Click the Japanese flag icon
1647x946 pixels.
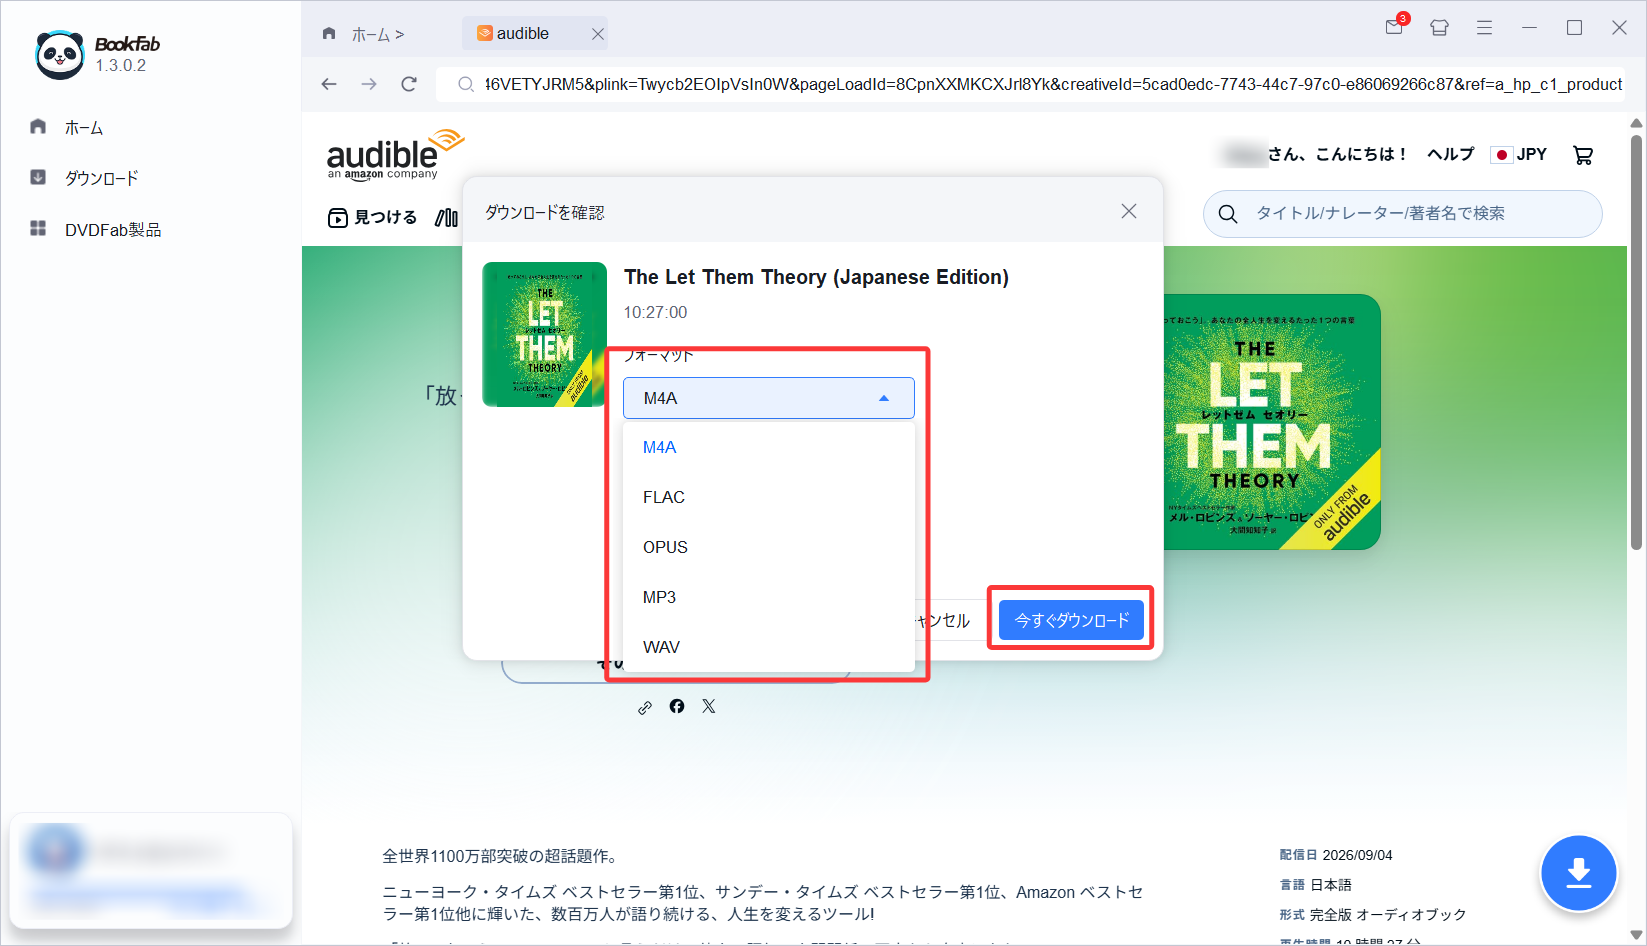pyautogui.click(x=1501, y=155)
